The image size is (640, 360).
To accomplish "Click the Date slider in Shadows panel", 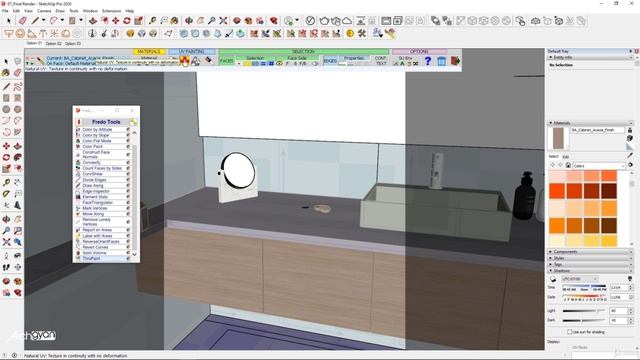I will pos(584,297).
